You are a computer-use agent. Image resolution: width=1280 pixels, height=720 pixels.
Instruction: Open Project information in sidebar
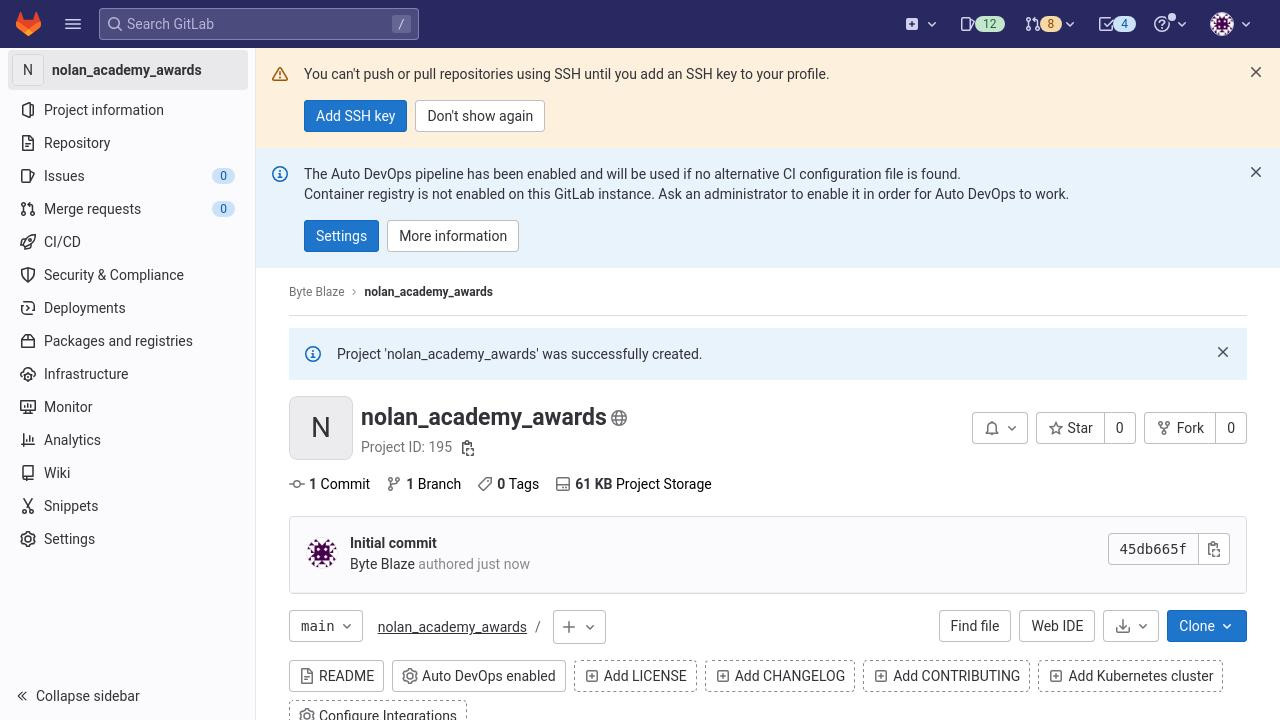(128, 110)
